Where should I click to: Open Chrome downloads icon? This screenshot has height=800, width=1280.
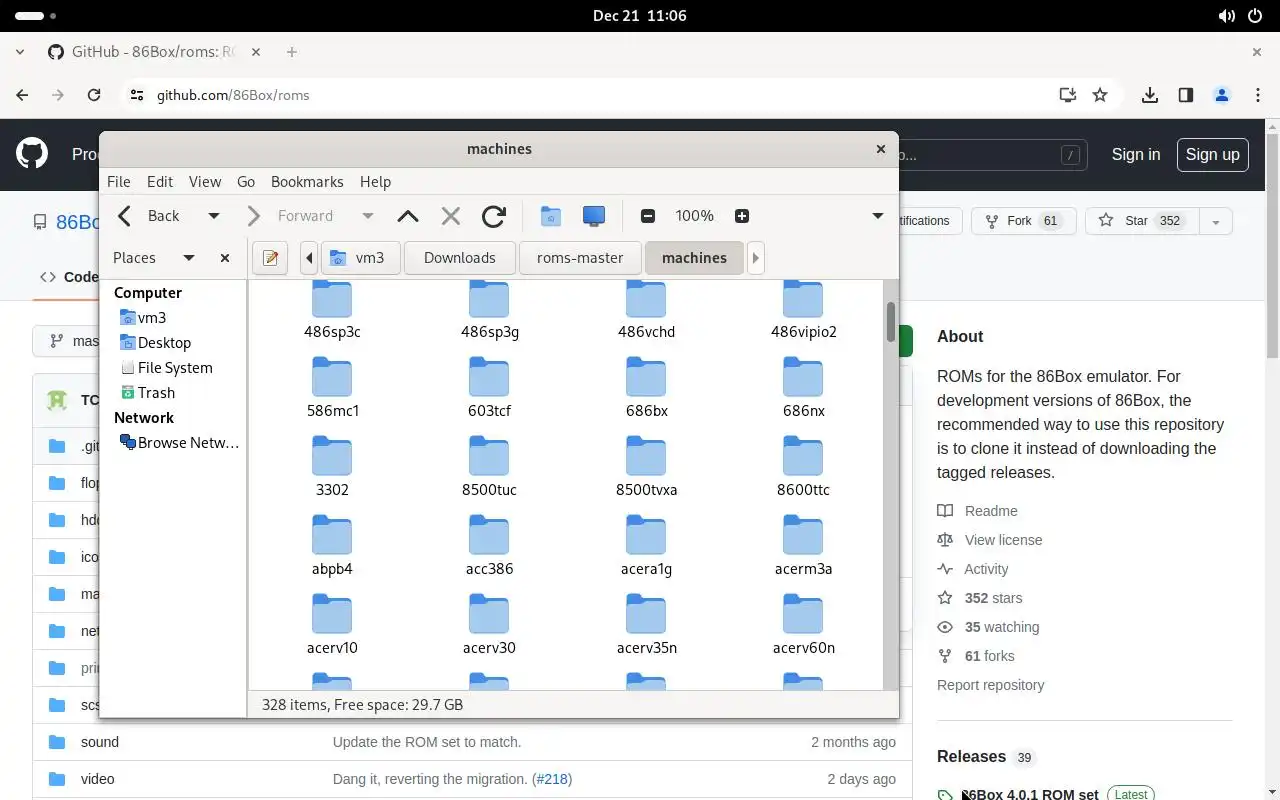pyautogui.click(x=1150, y=95)
